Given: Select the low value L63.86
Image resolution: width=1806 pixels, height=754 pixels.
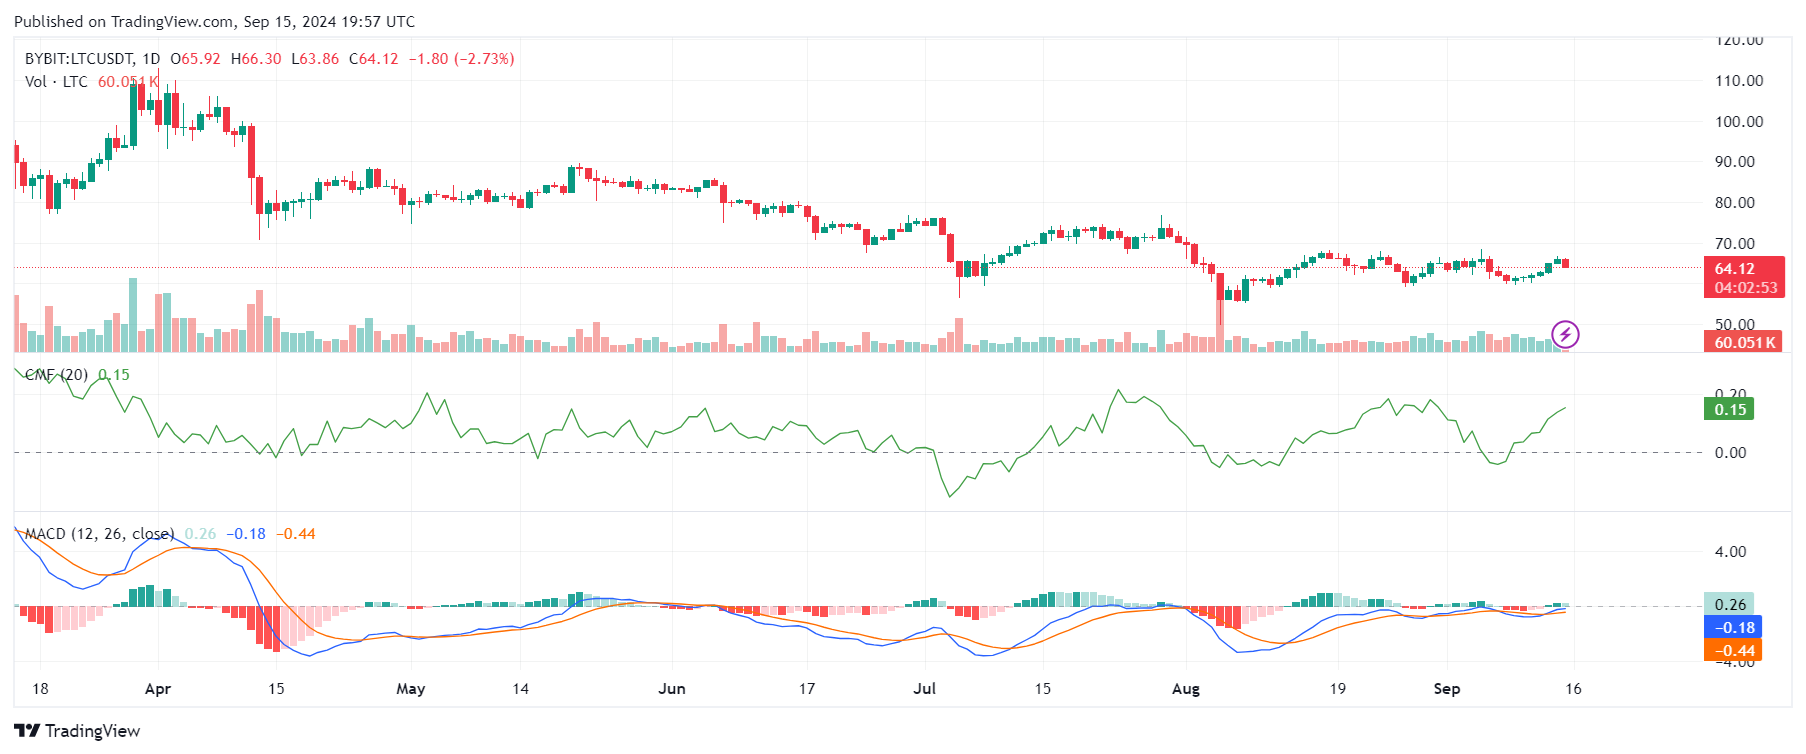Looking at the screenshot, I should [x=315, y=59].
